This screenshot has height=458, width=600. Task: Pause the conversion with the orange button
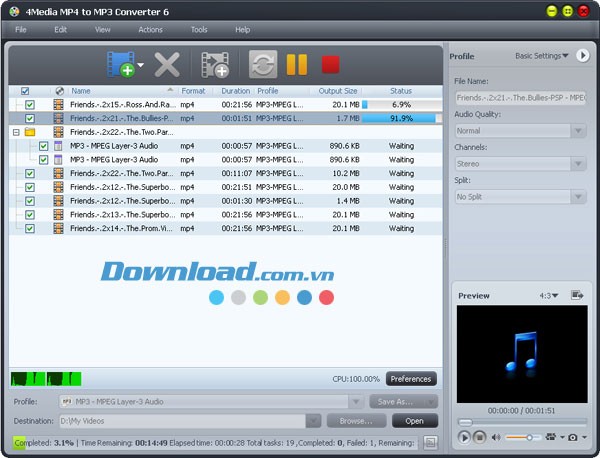pyautogui.click(x=297, y=65)
